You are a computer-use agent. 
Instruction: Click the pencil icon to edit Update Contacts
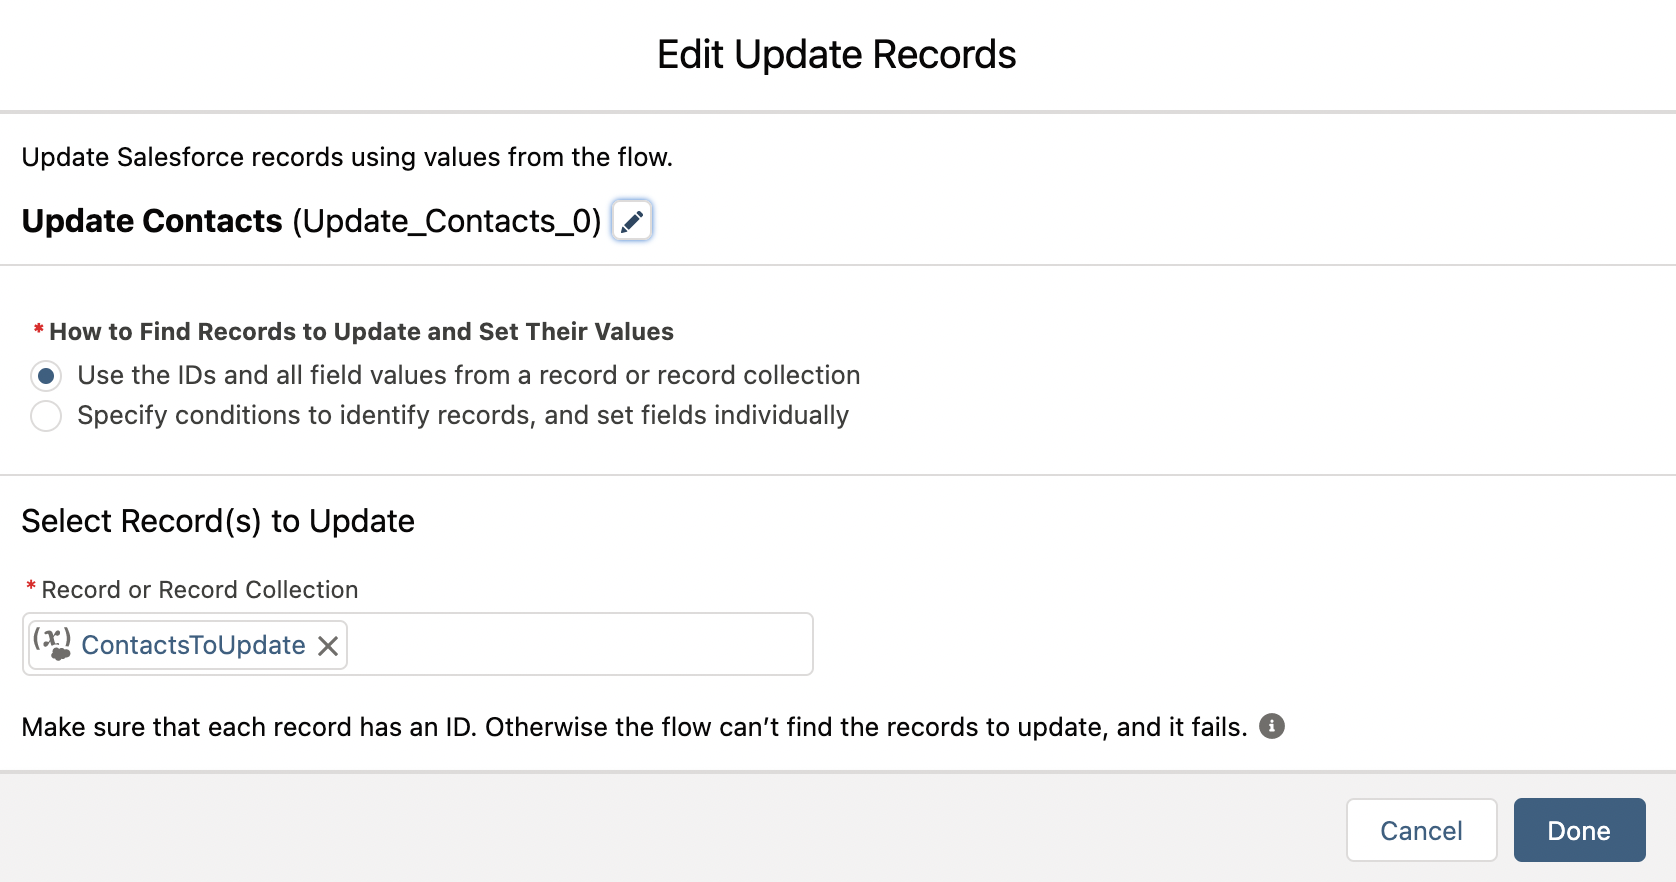coord(632,221)
